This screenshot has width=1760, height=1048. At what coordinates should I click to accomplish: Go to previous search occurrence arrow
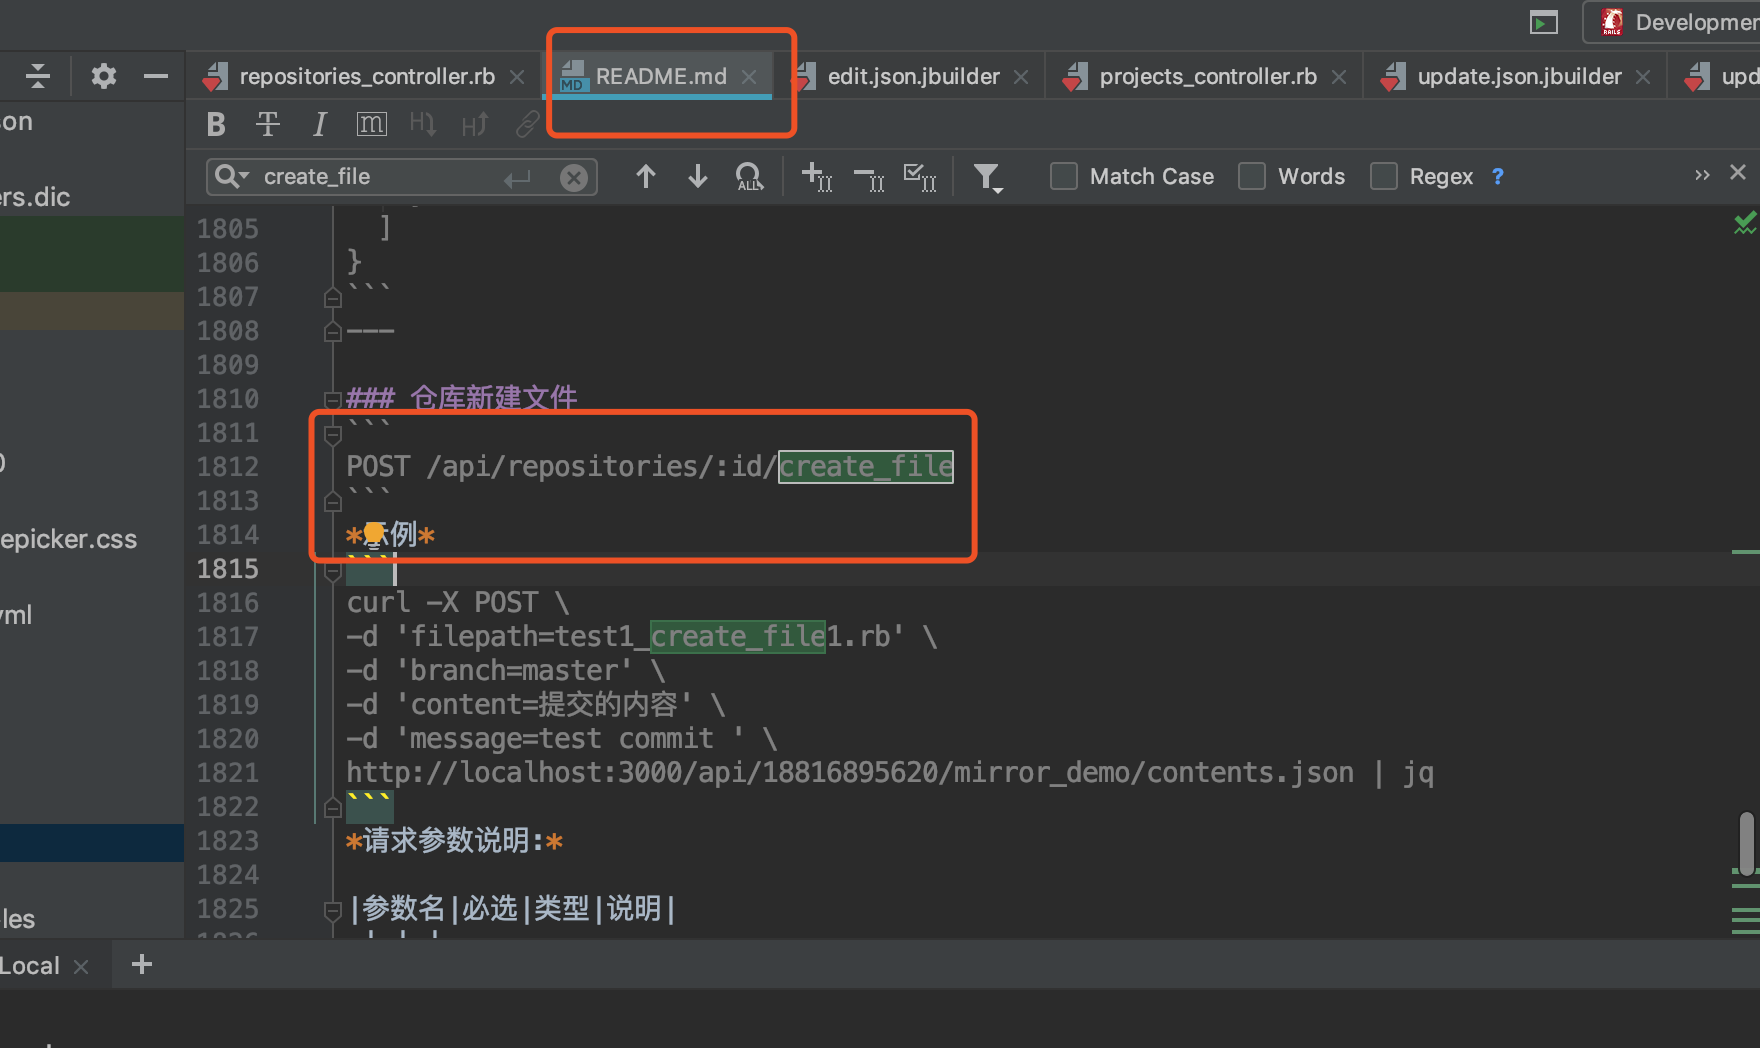[x=646, y=177]
